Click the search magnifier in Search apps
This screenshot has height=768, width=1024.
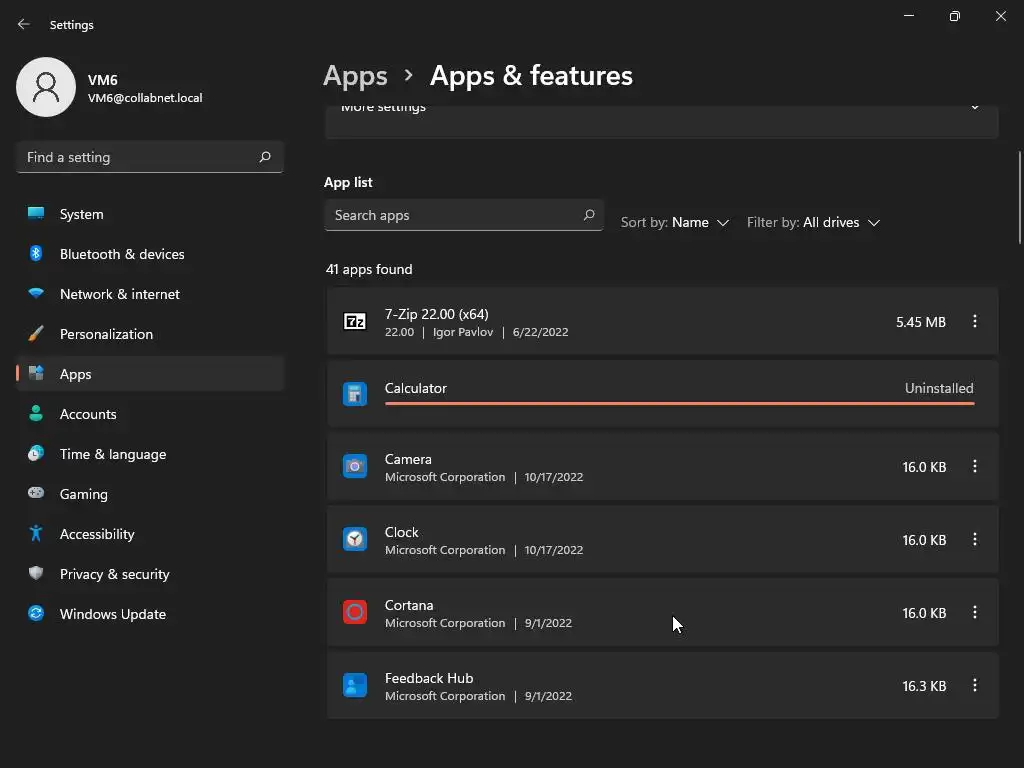point(589,215)
